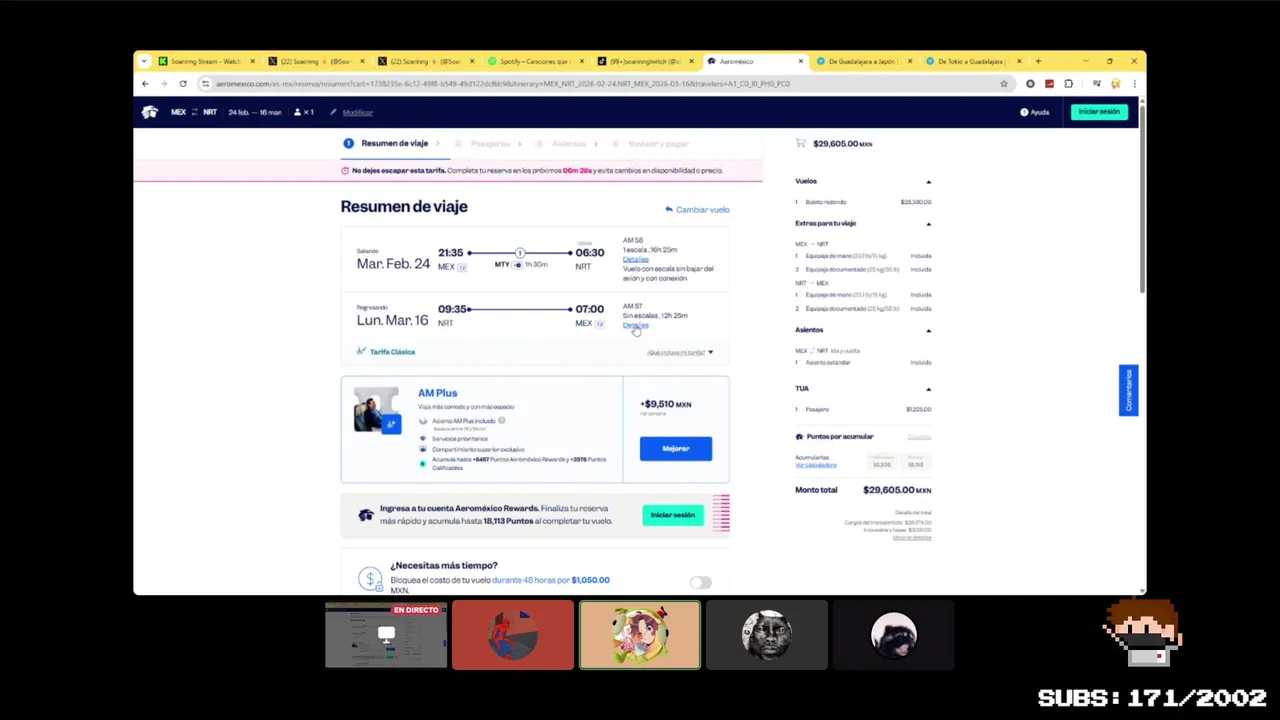1280x720 pixels.
Task: Switch to Kick Soaring Stream tab
Action: pos(205,61)
